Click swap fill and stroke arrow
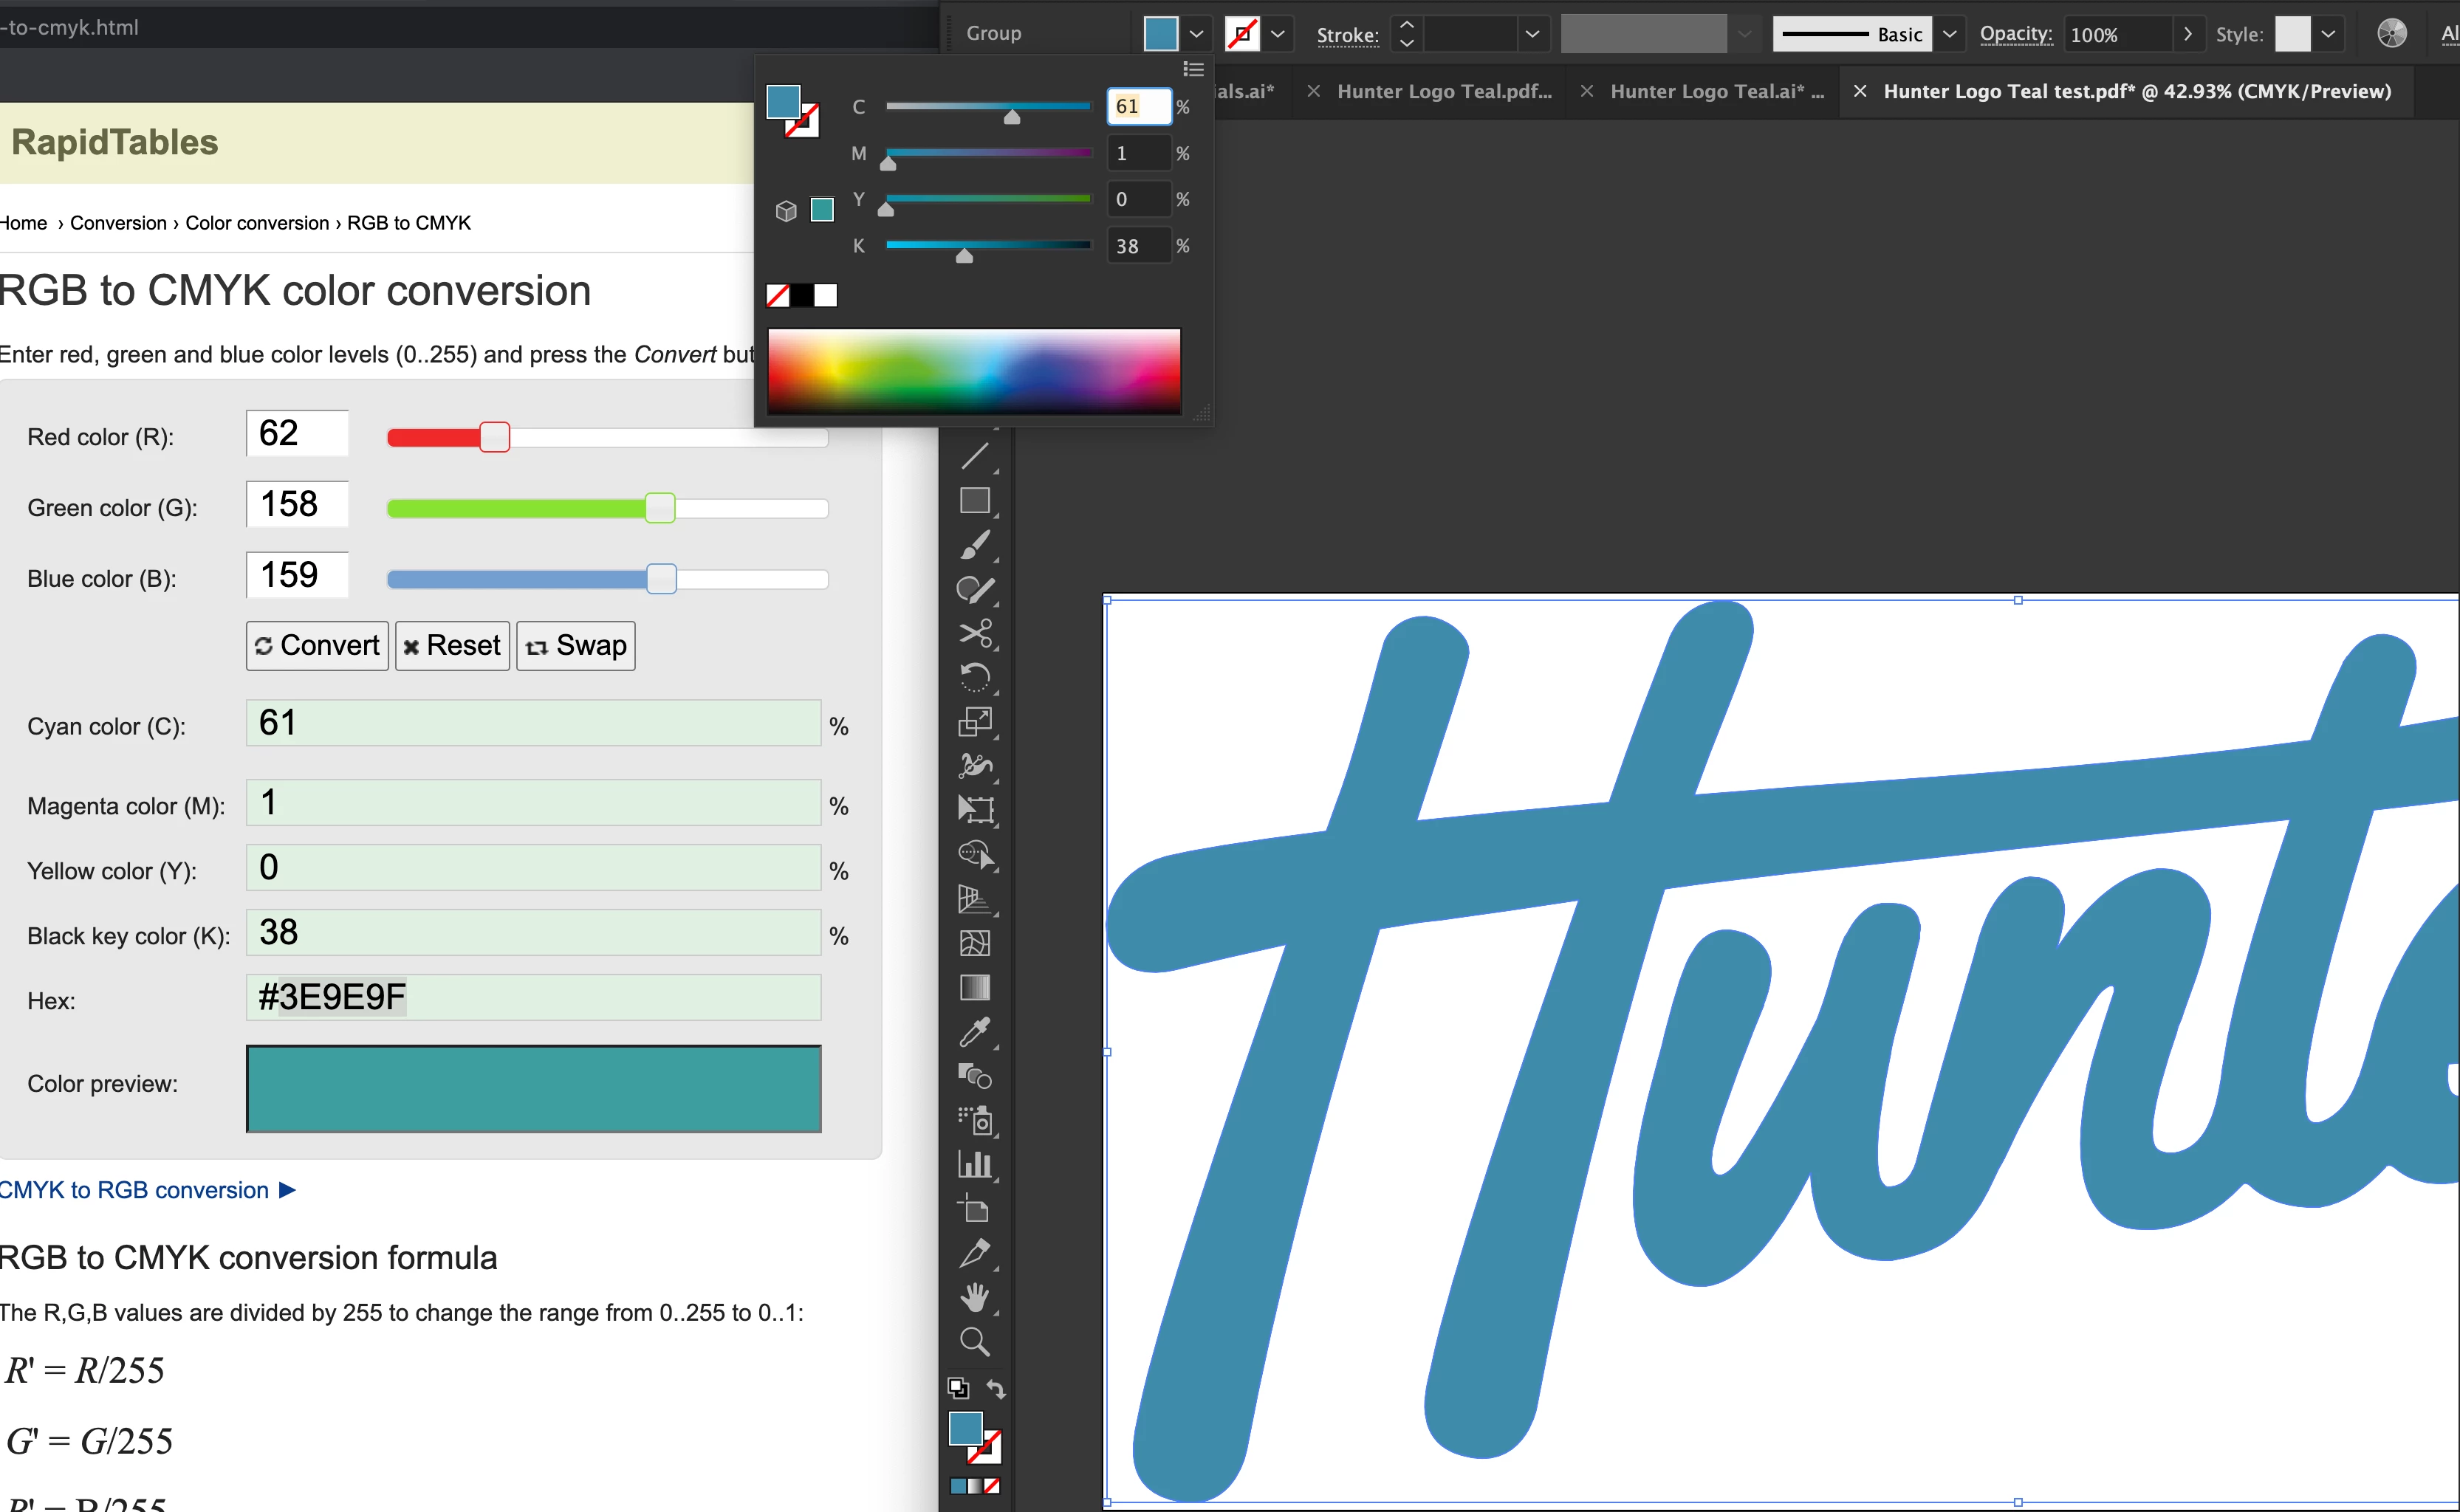Image resolution: width=2460 pixels, height=1512 pixels. (x=996, y=1388)
